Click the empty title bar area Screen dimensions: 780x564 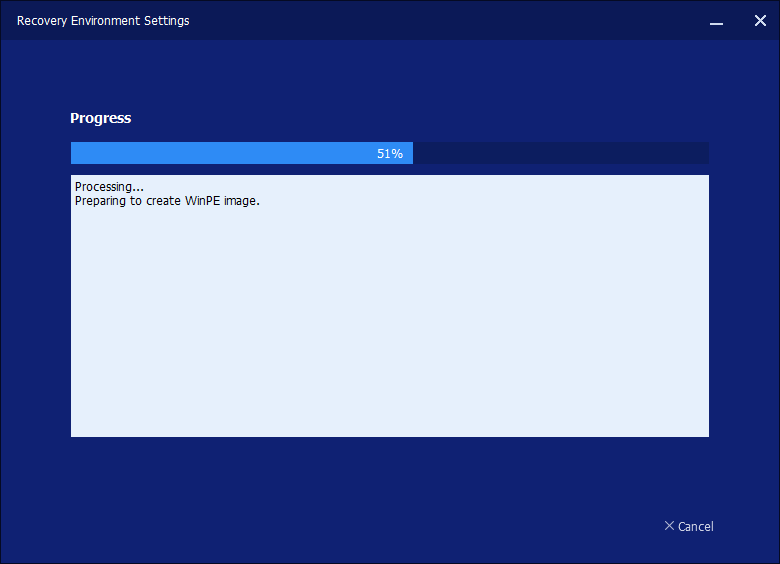pos(450,21)
